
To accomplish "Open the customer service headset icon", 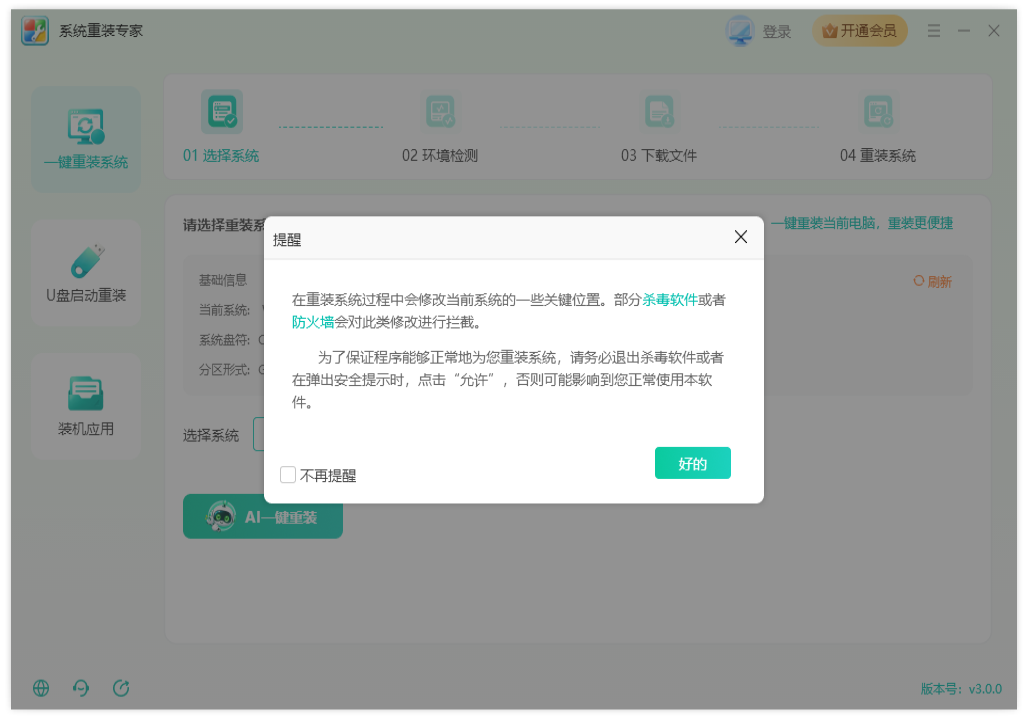I will tap(81, 688).
